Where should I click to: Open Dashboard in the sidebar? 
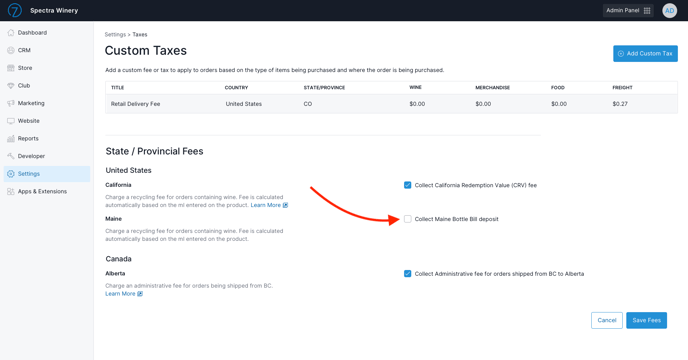(x=47, y=32)
